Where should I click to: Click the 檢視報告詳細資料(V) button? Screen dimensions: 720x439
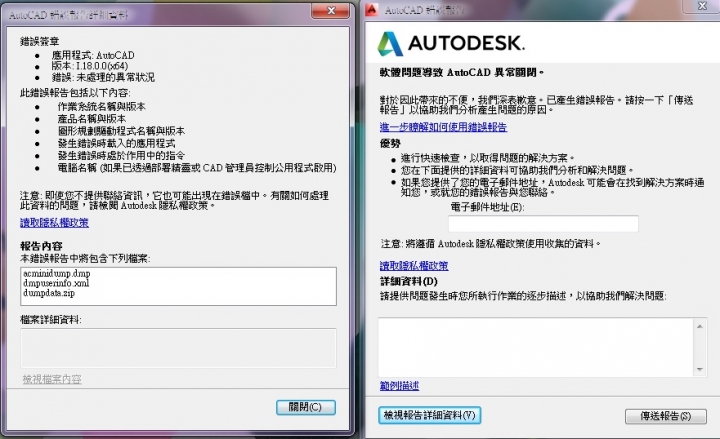click(429, 415)
